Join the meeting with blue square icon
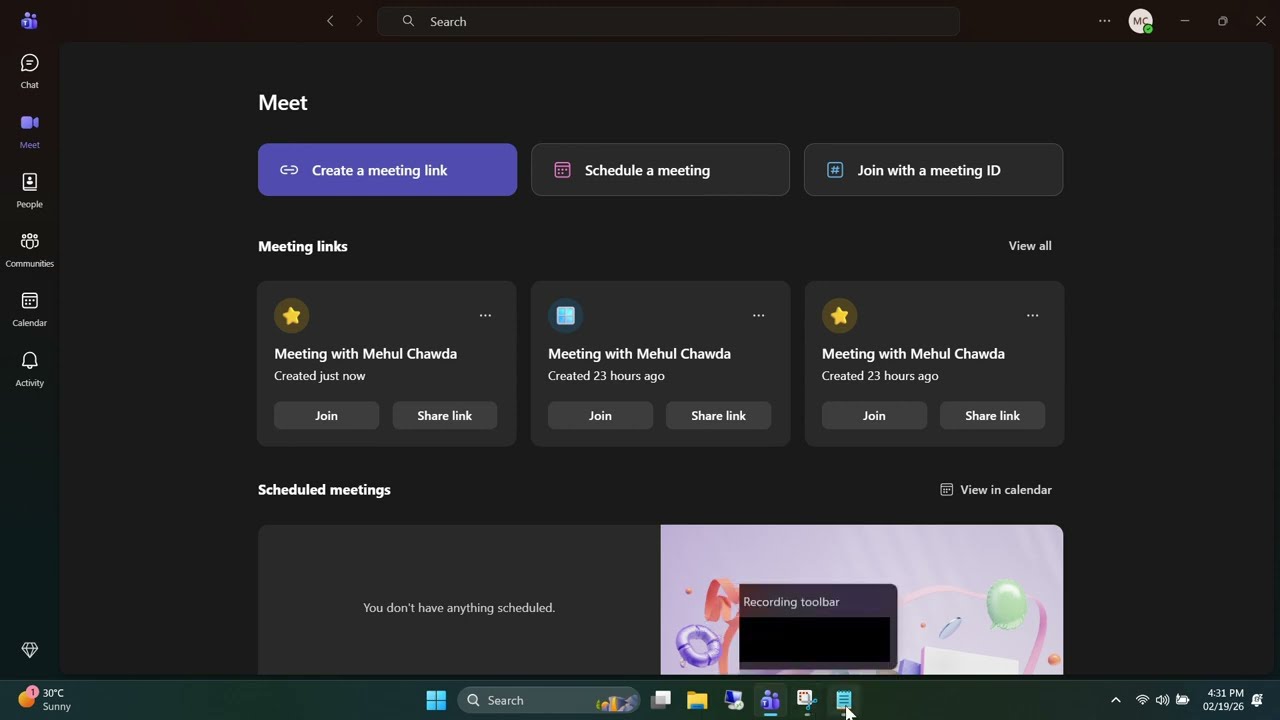Screen dimensions: 1280x720 600,416
